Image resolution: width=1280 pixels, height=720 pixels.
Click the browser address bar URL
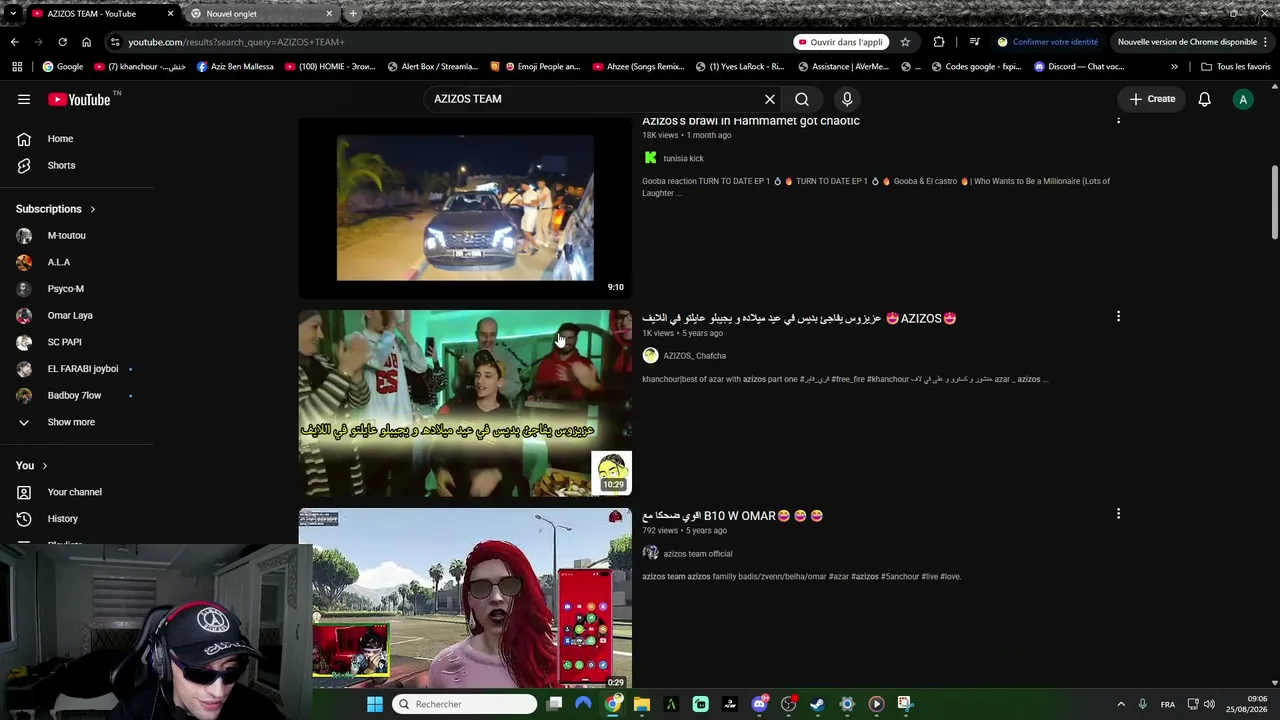coord(236,42)
